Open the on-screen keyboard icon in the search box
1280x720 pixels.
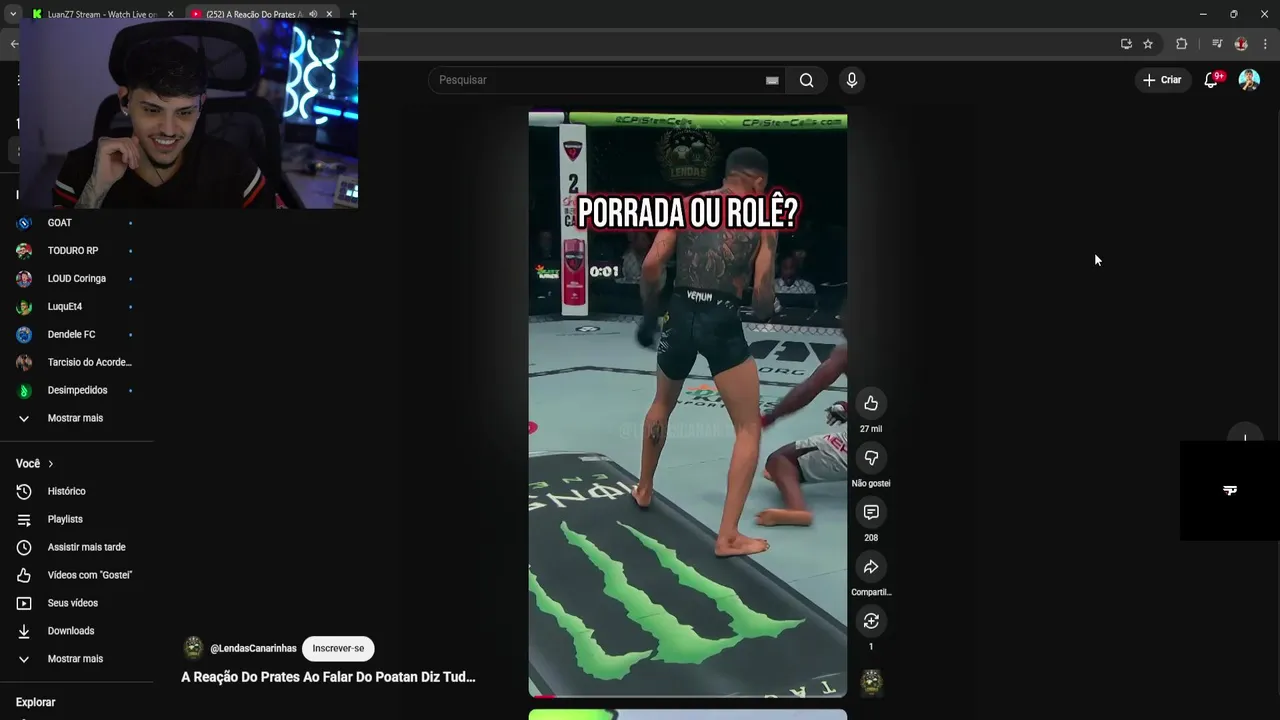(772, 80)
